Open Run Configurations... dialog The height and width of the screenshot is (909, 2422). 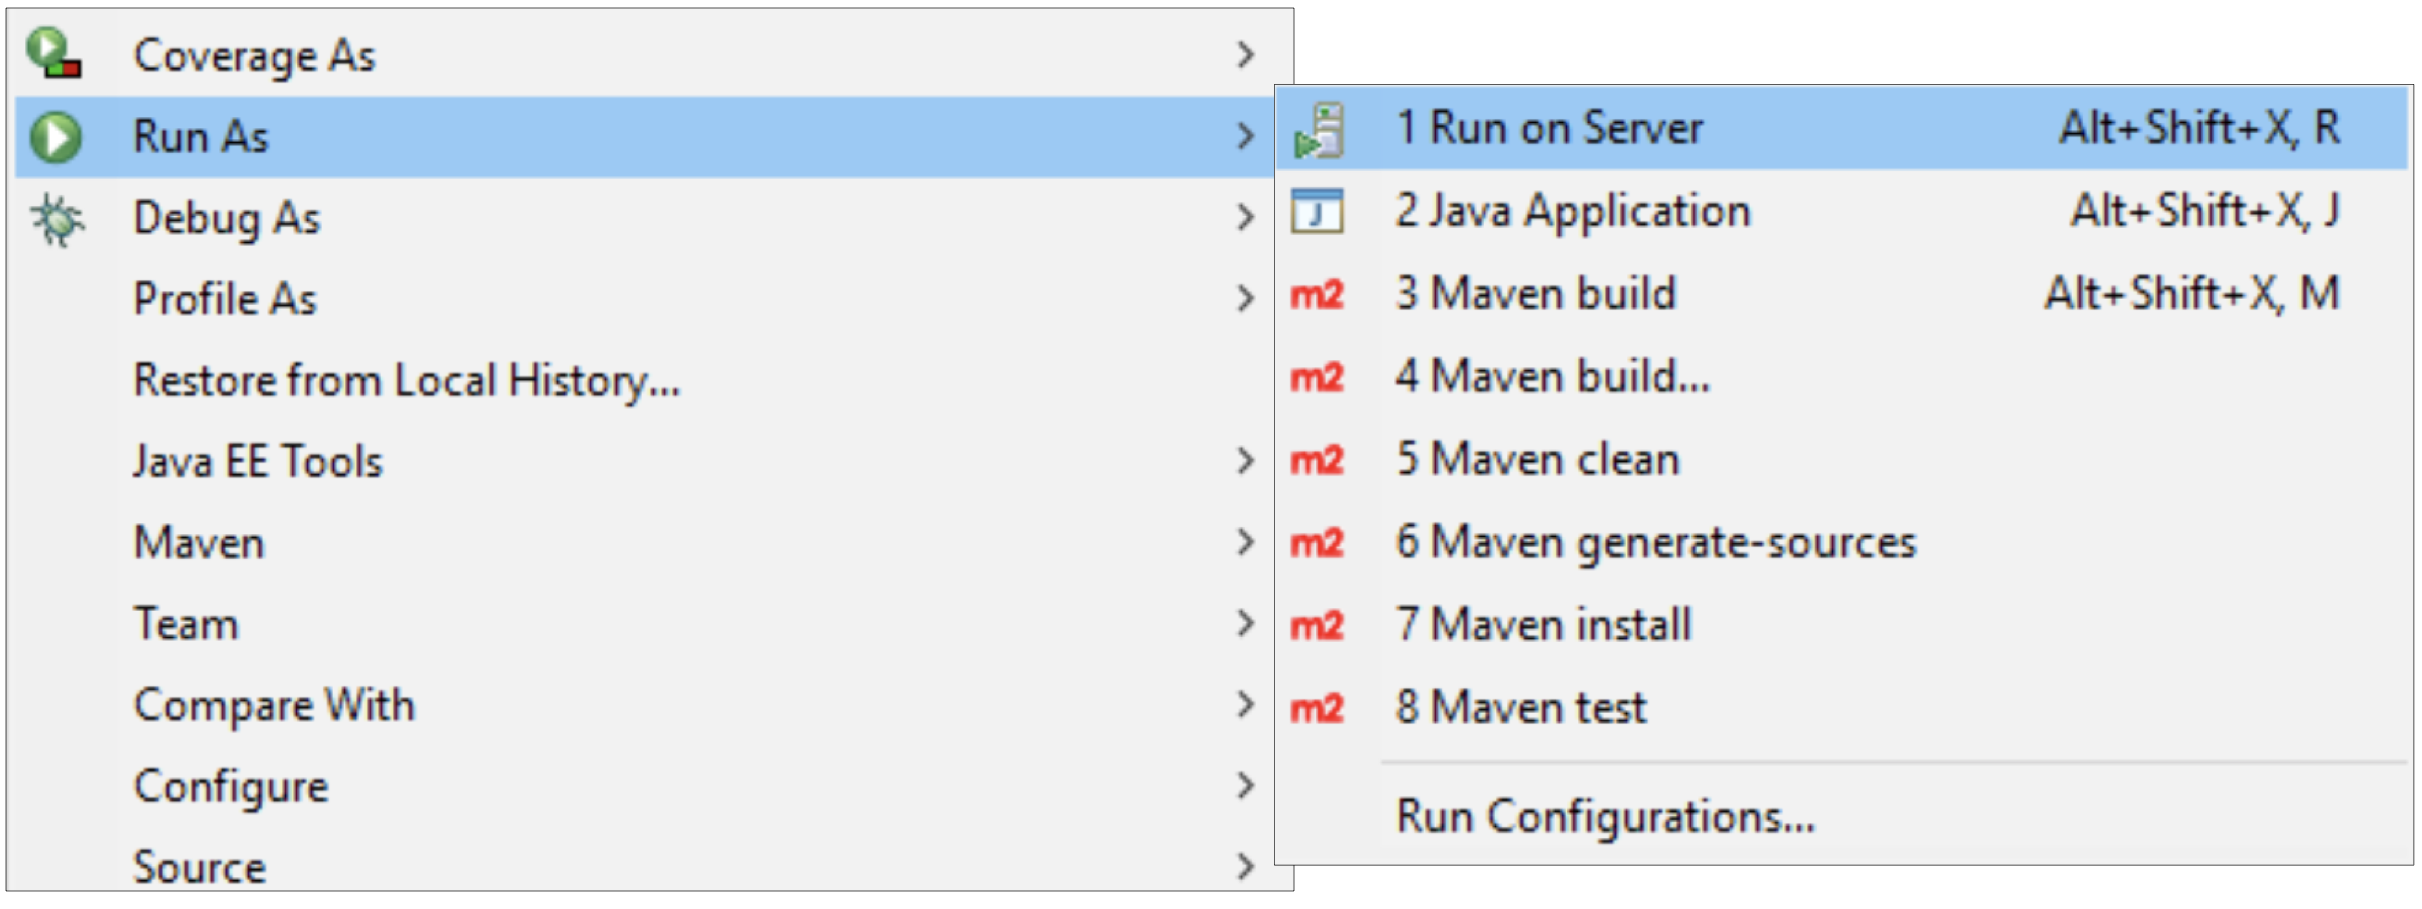point(1605,816)
